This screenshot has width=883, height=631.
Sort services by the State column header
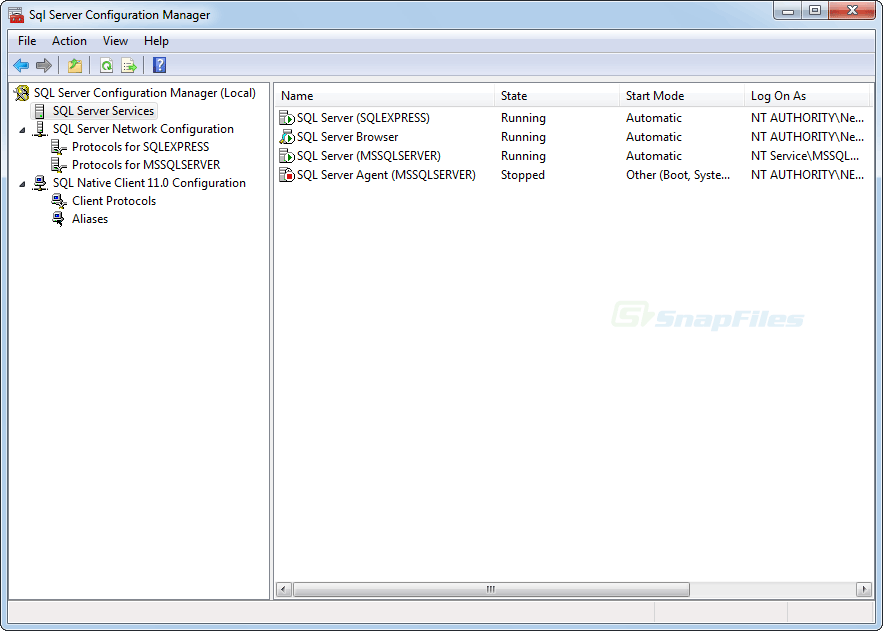point(513,95)
